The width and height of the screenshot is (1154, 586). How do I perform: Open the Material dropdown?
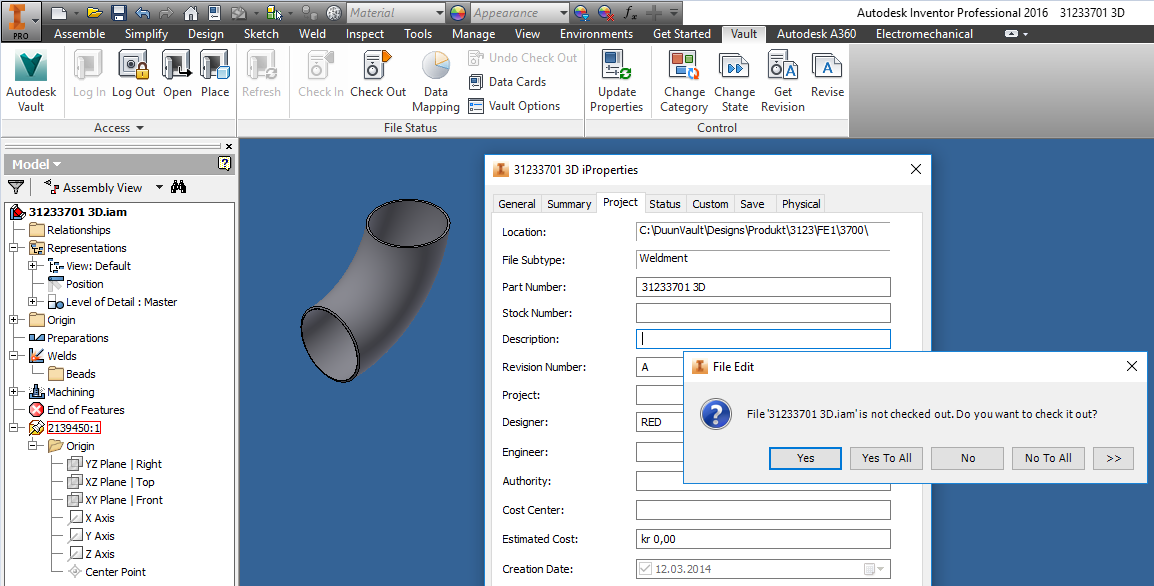click(x=439, y=13)
